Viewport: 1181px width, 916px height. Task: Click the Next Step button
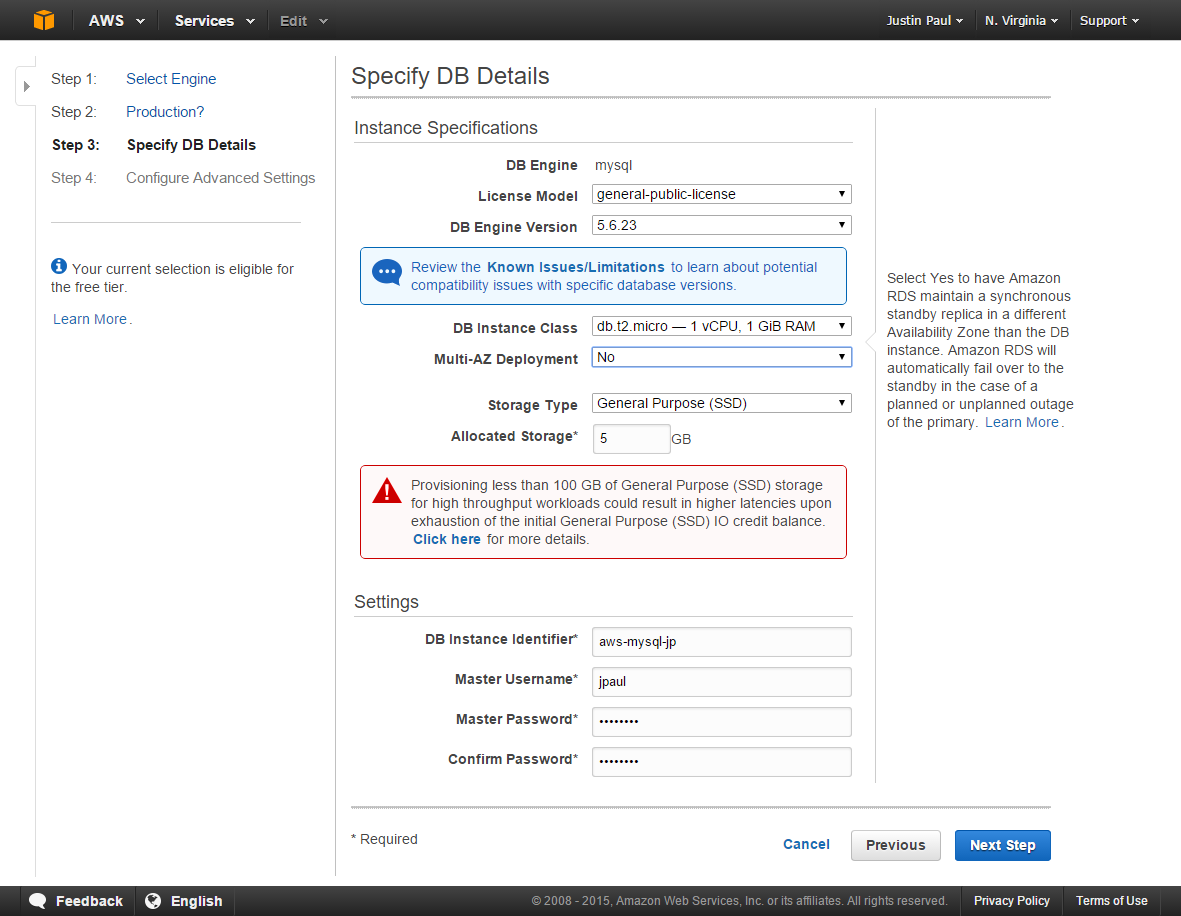1002,845
